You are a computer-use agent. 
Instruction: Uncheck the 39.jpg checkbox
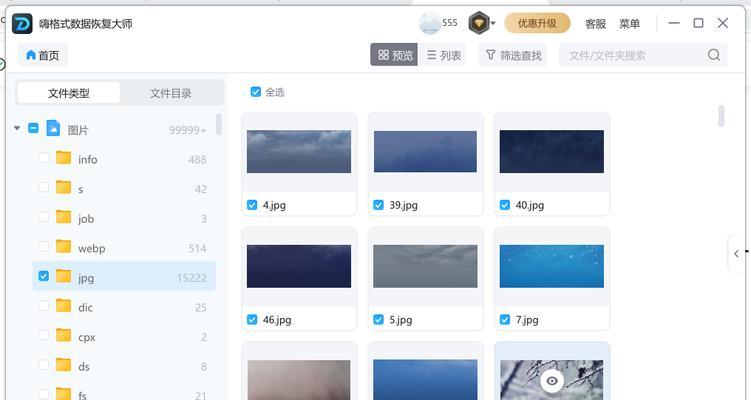[x=378, y=205]
